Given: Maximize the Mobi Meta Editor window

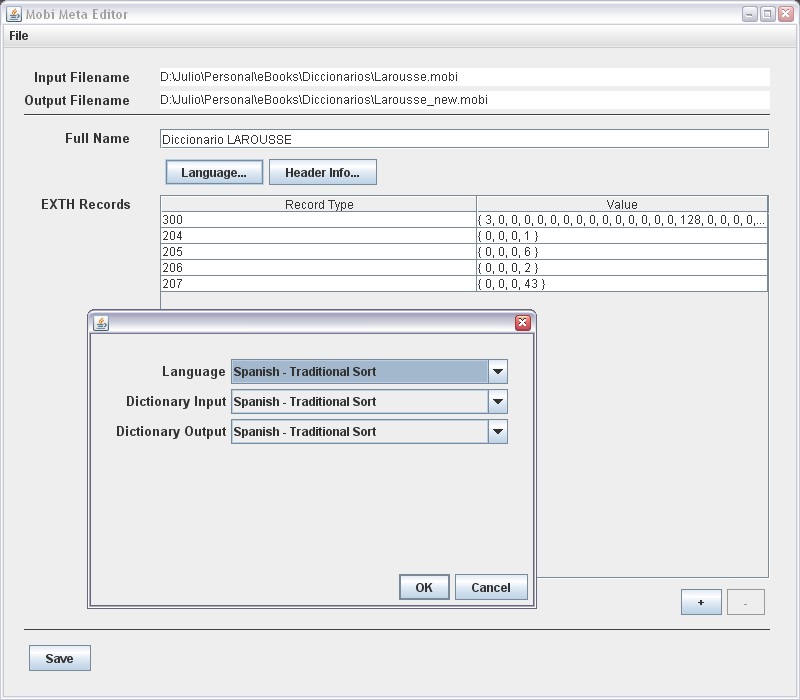Looking at the screenshot, I should click(767, 14).
